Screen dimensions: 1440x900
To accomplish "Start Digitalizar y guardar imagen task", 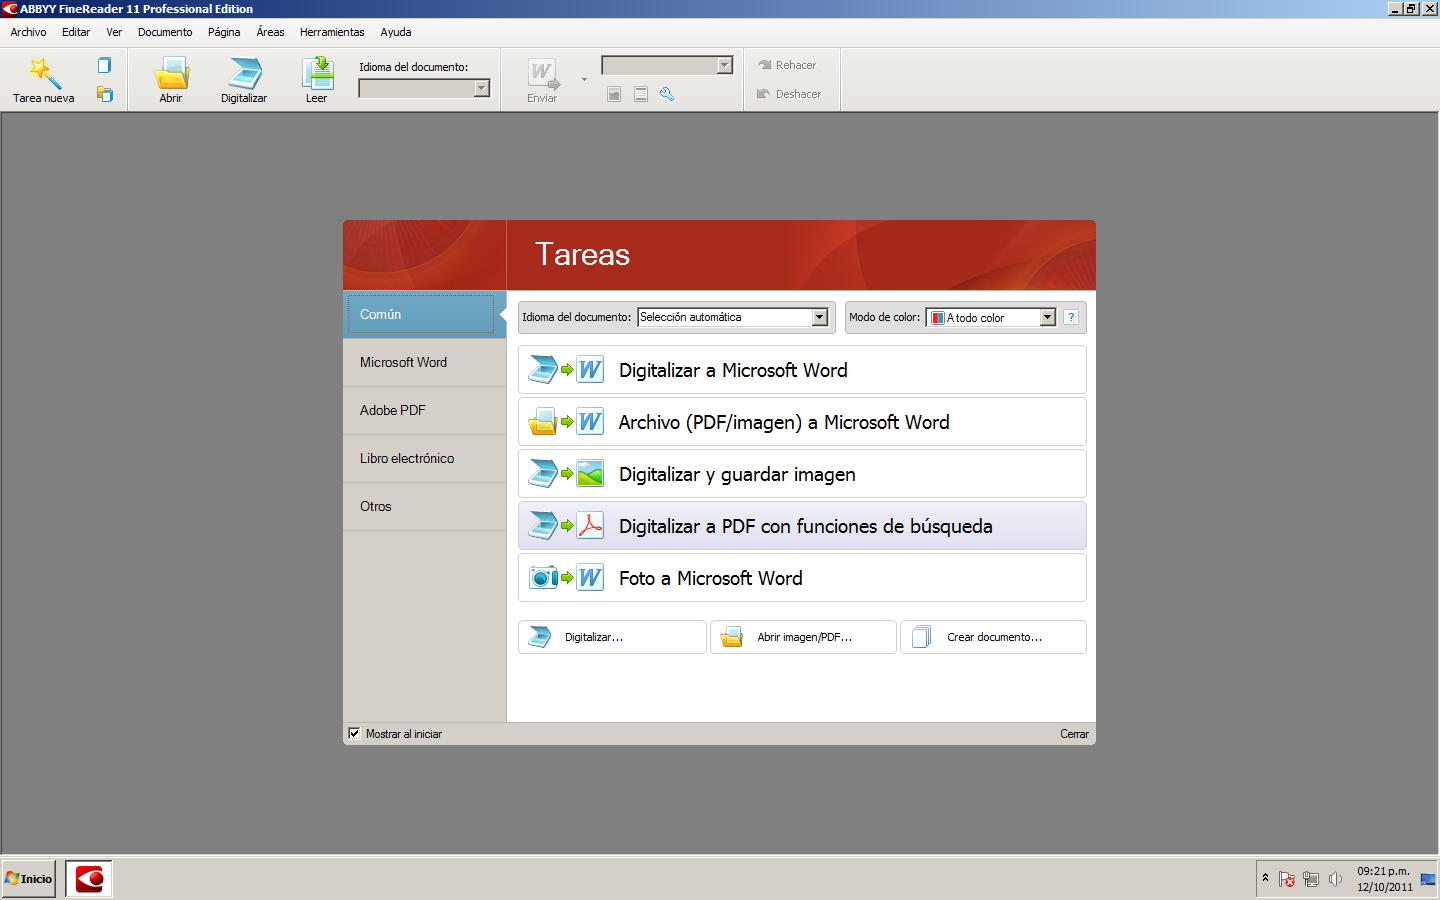I will [802, 474].
